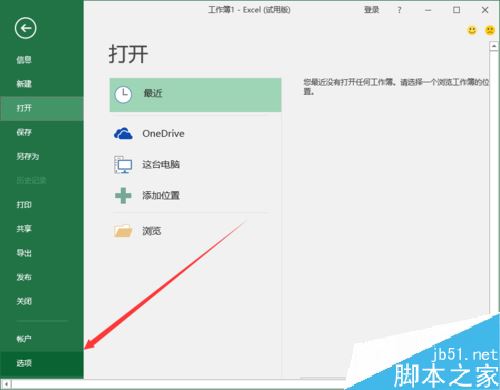This screenshot has height=390, width=500.
Task: Close the Excel window
Action: [485, 10]
